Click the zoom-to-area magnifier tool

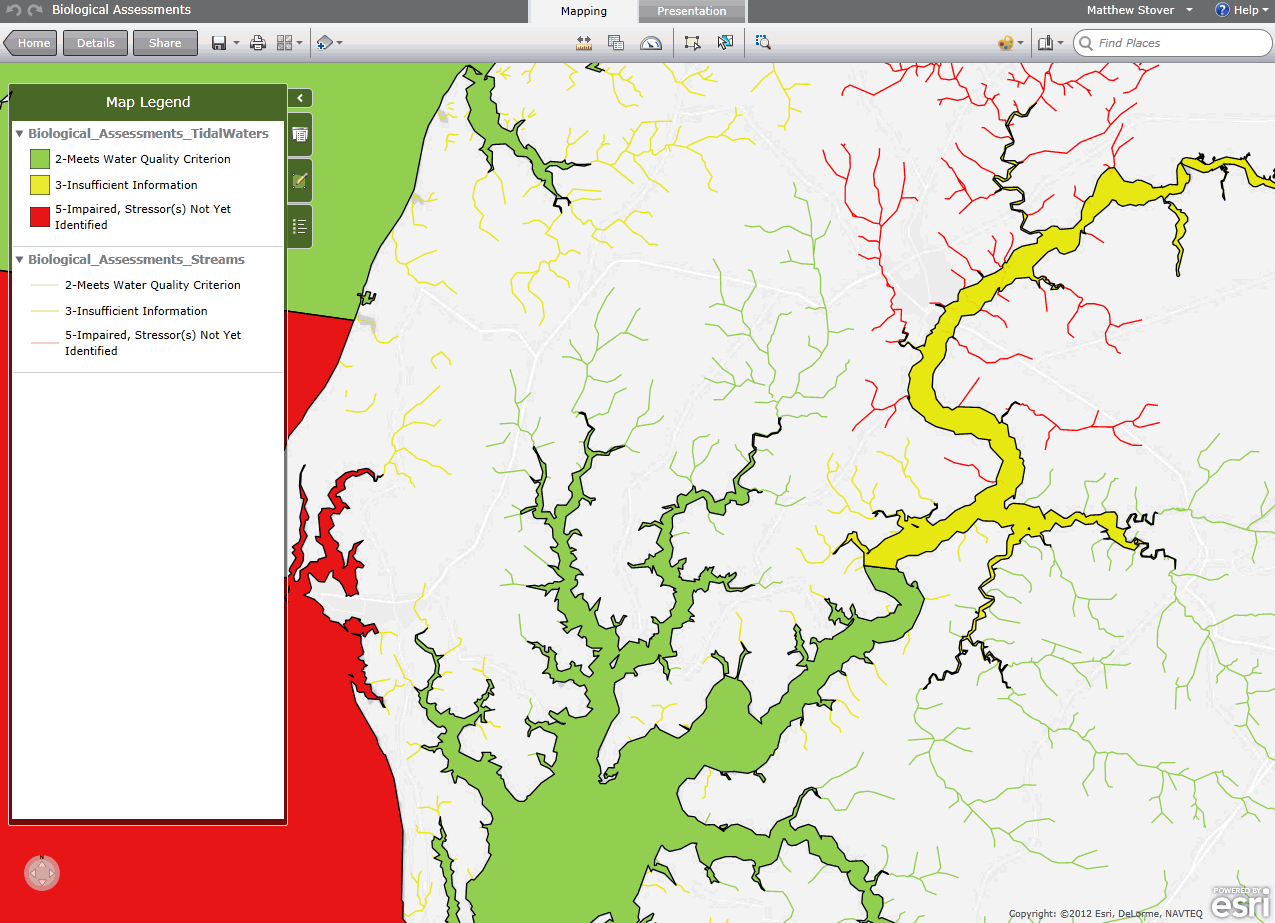(x=763, y=43)
